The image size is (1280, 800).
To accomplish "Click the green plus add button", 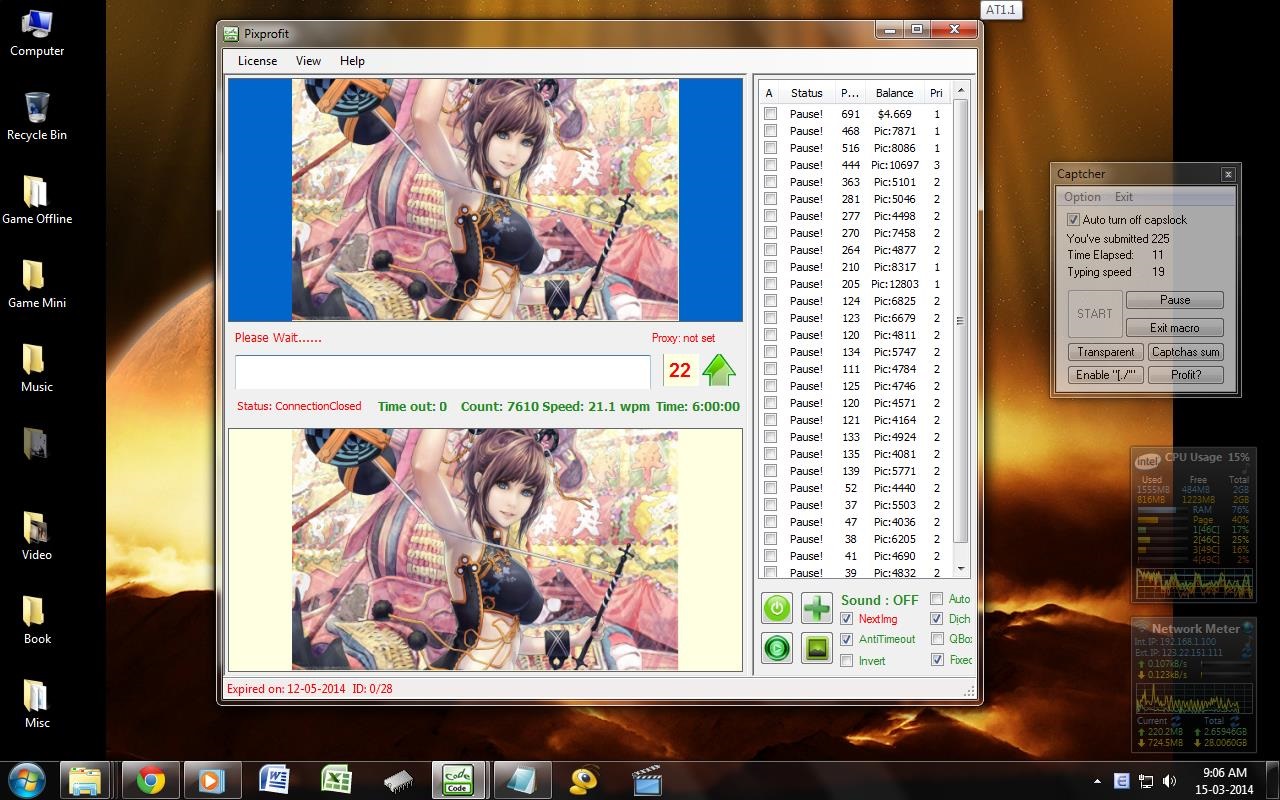I will [817, 608].
